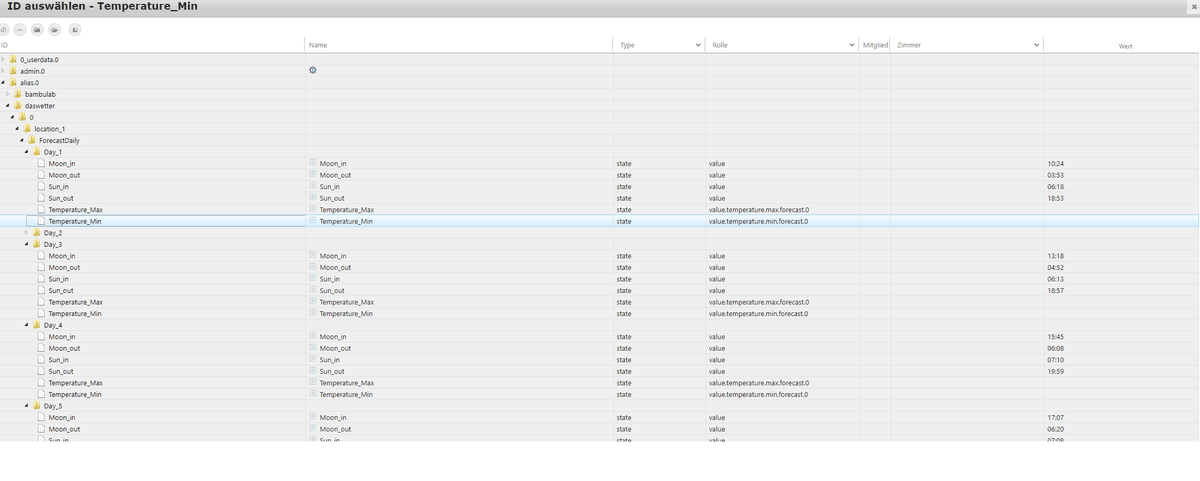Collapse the Day_3 tree node
Image resolution: width=1200 pixels, height=481 pixels.
(27, 244)
